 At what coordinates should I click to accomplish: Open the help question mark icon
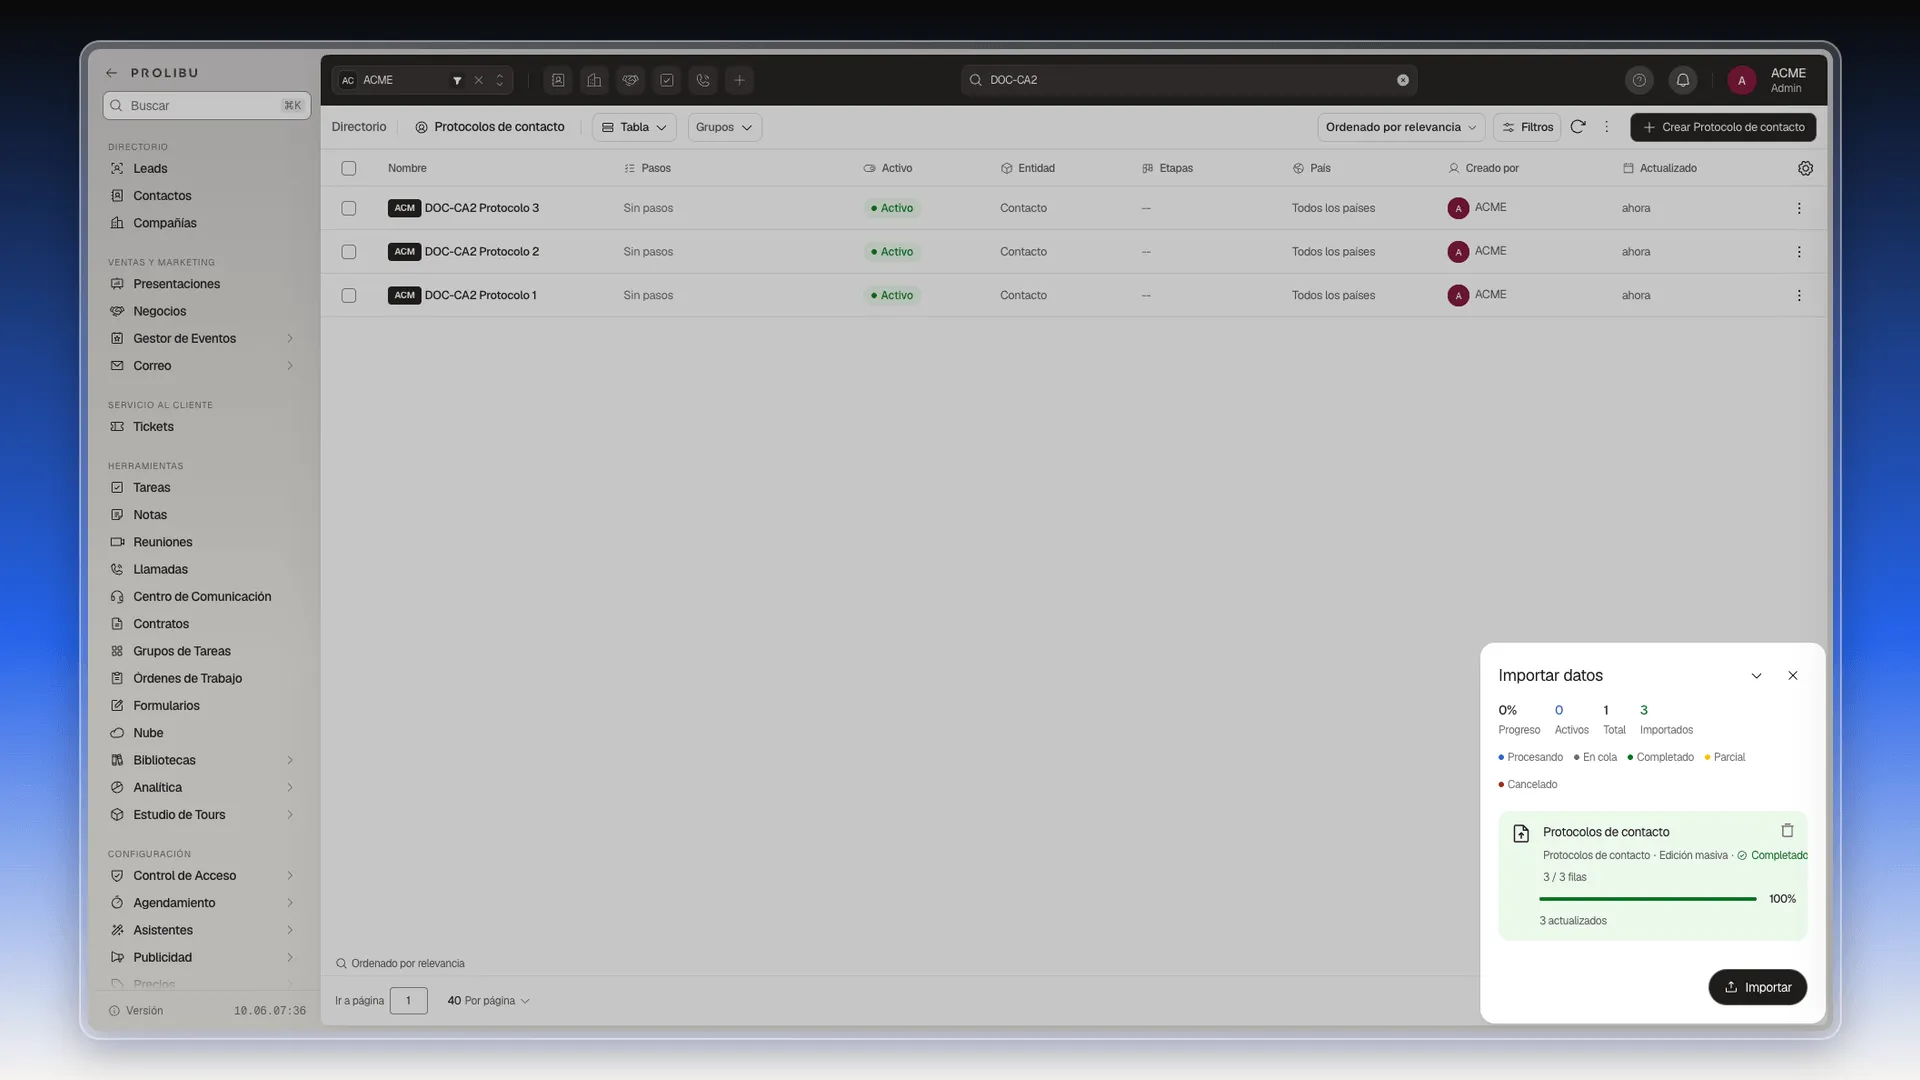[1639, 80]
